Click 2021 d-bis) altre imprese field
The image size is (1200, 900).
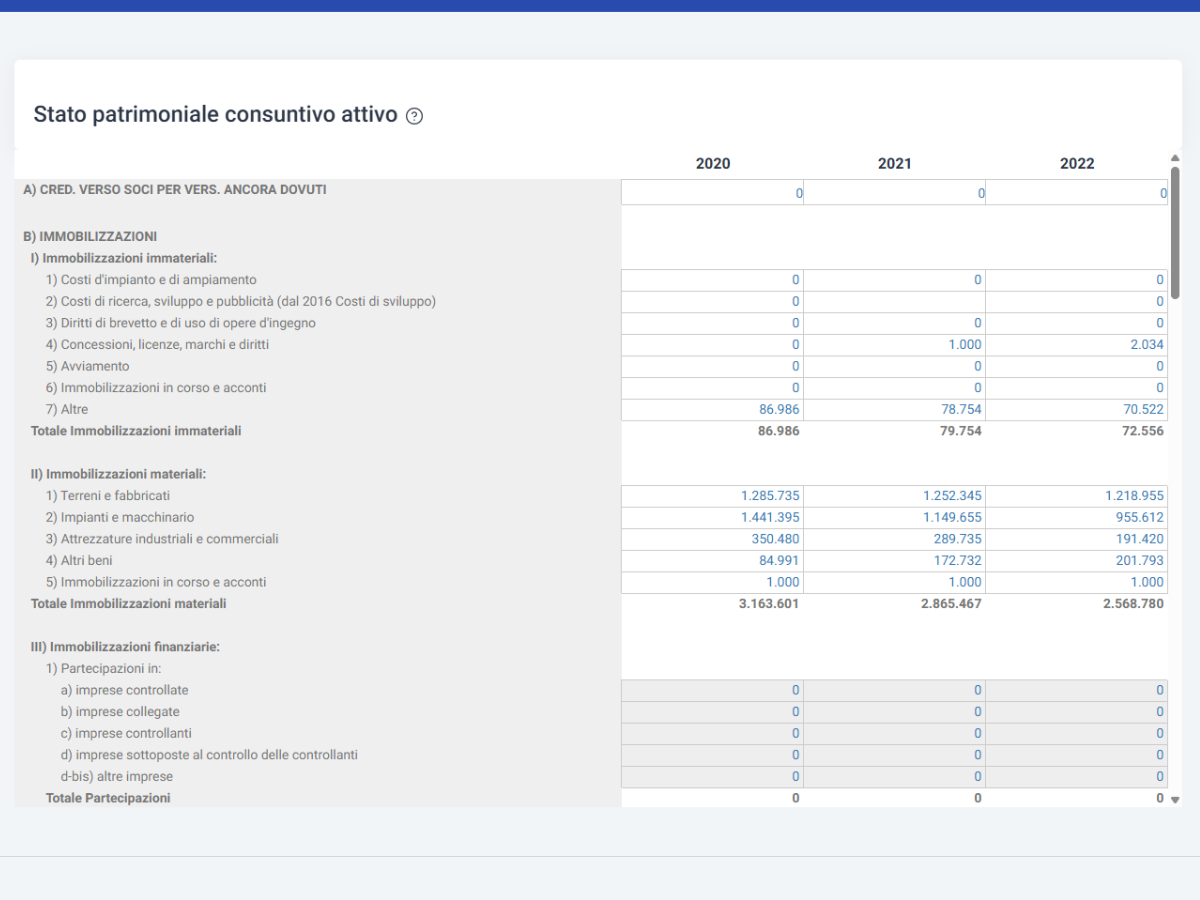click(x=894, y=777)
